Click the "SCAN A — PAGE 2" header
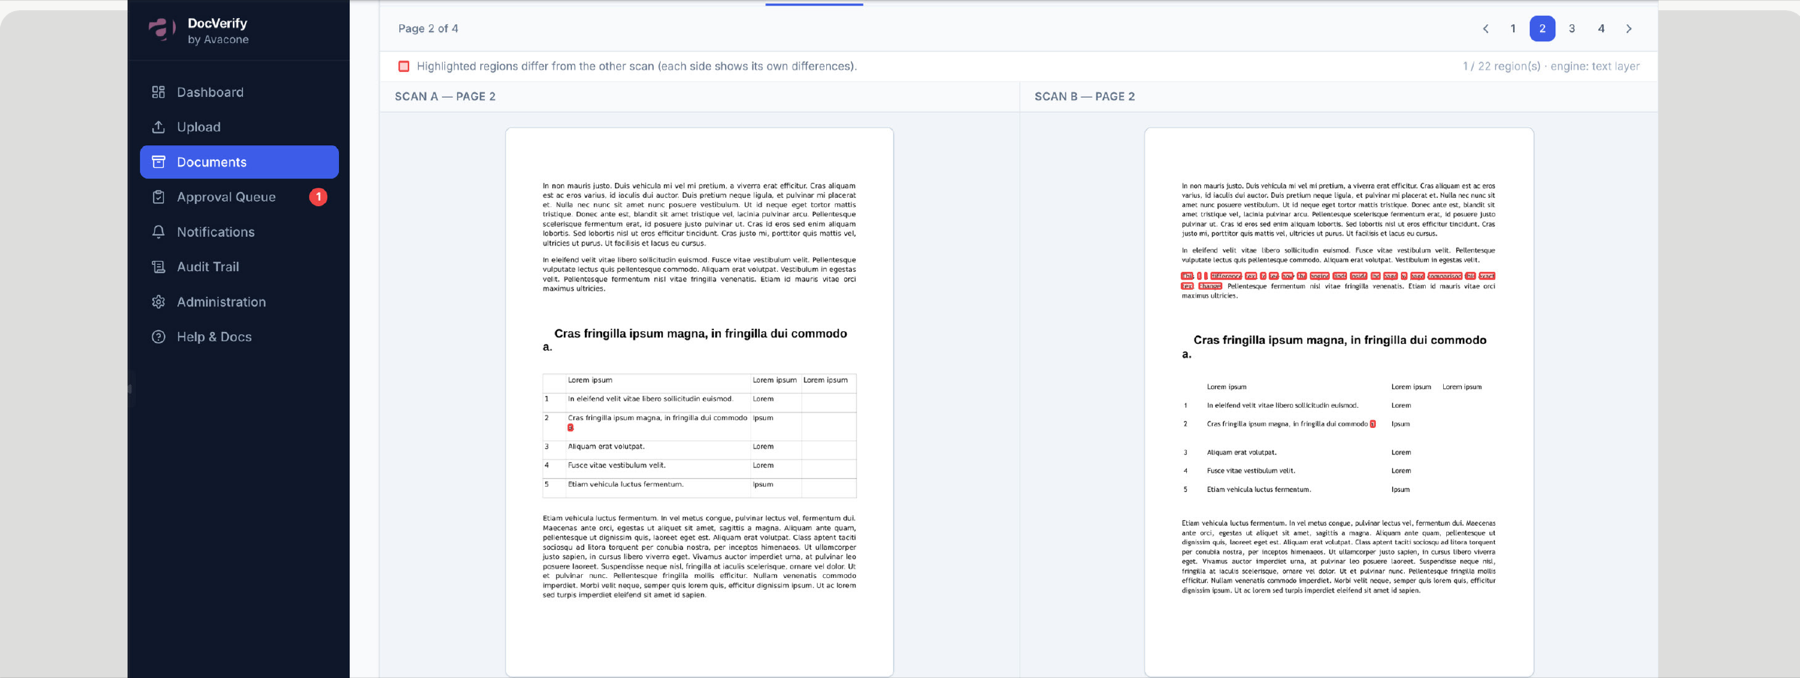Image resolution: width=1800 pixels, height=678 pixels. coord(445,97)
